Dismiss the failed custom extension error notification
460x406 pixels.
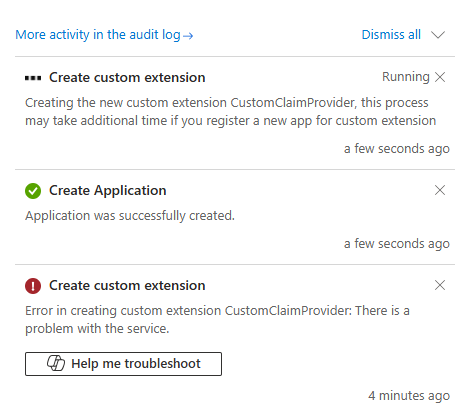click(440, 285)
